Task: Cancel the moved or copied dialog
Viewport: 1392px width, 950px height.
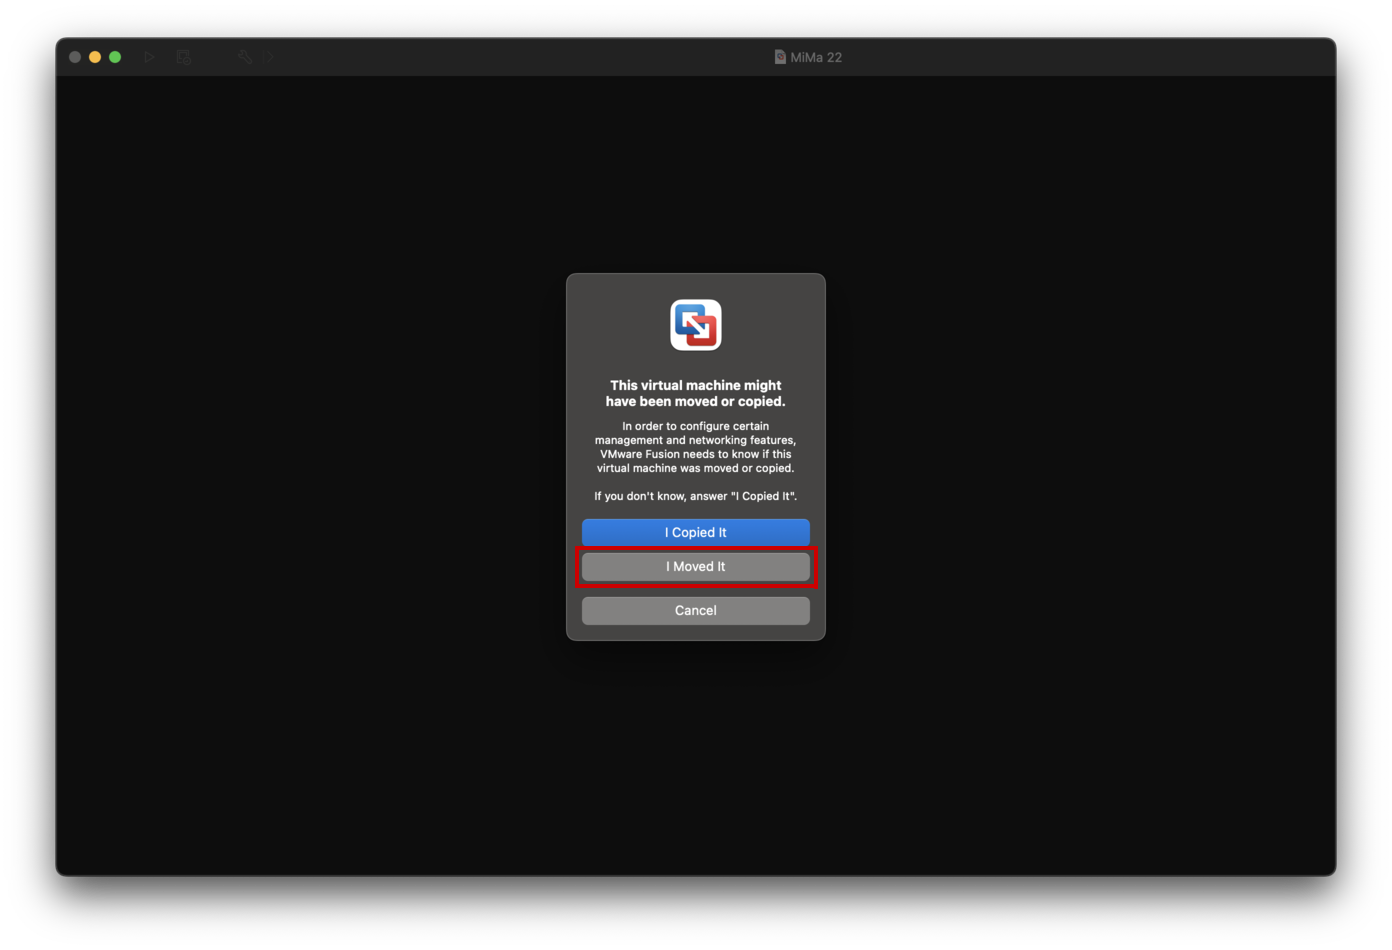Action: click(696, 610)
